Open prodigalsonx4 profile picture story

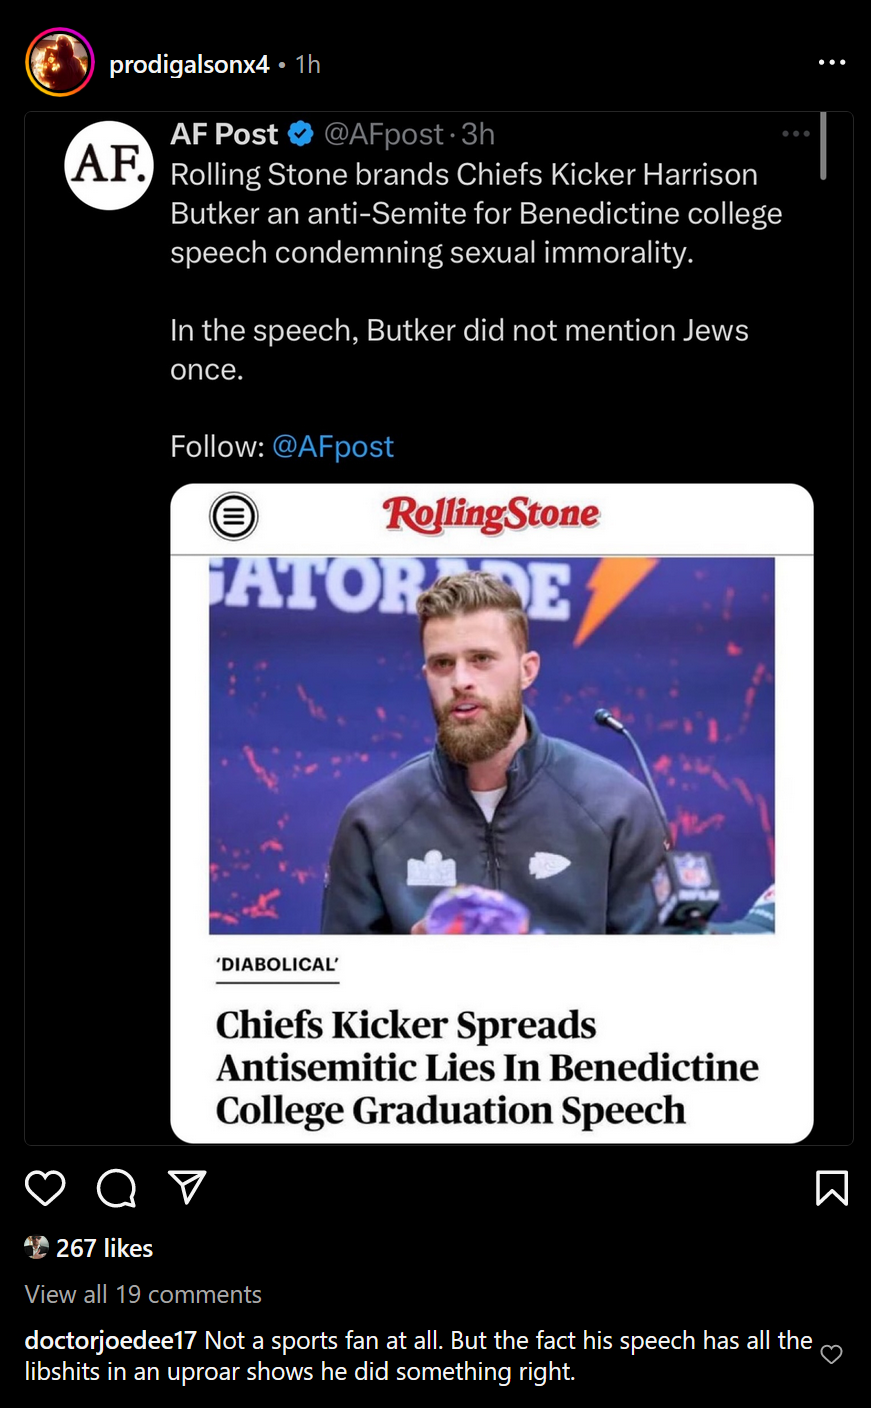(60, 63)
